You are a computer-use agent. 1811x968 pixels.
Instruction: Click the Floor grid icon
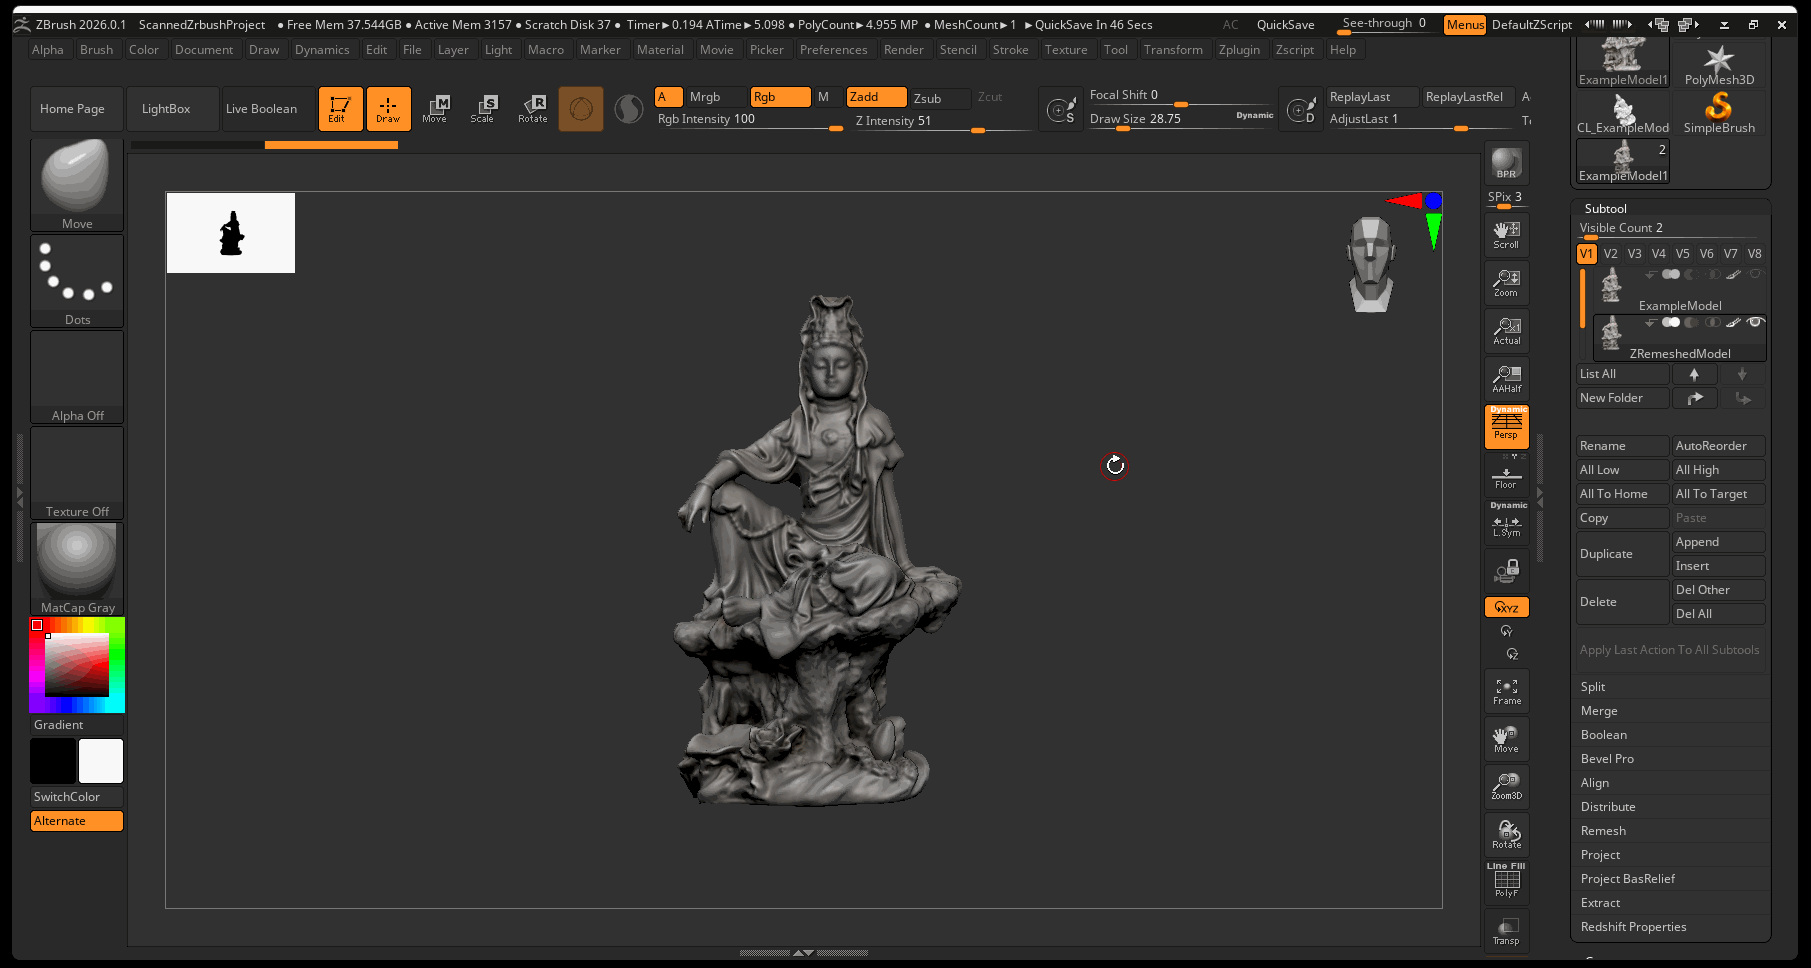coord(1506,476)
